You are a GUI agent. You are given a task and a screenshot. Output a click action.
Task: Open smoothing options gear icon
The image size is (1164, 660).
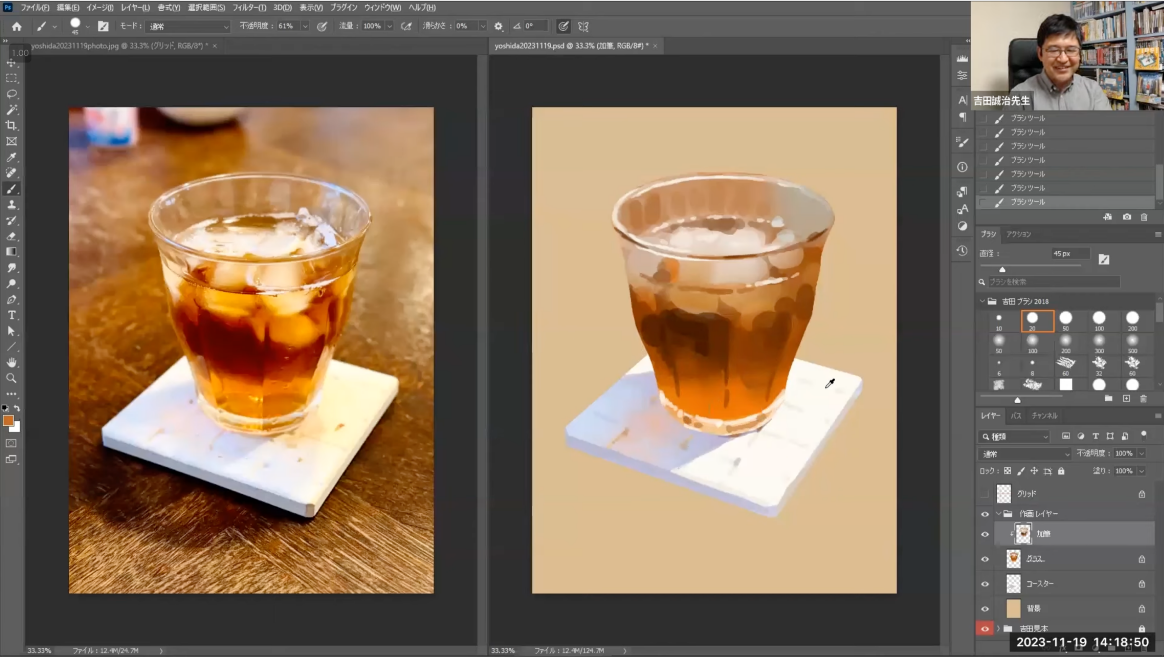498,26
